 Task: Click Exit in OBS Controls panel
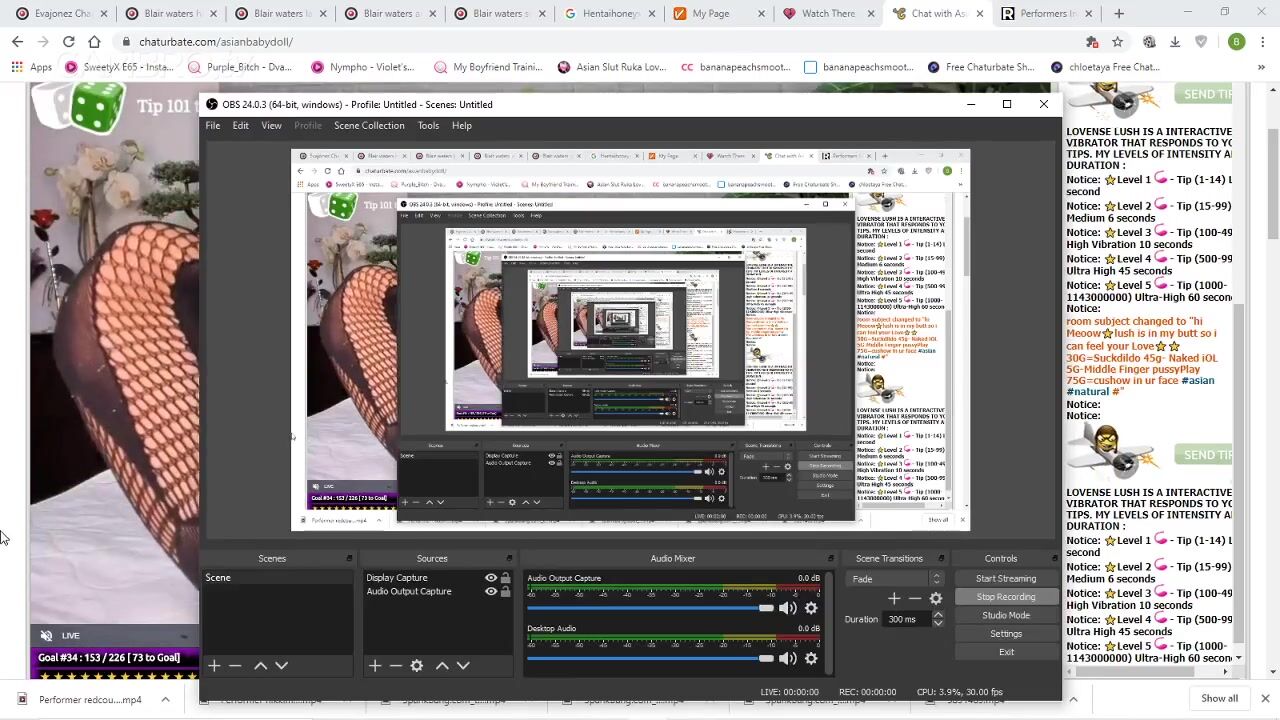(x=1006, y=652)
